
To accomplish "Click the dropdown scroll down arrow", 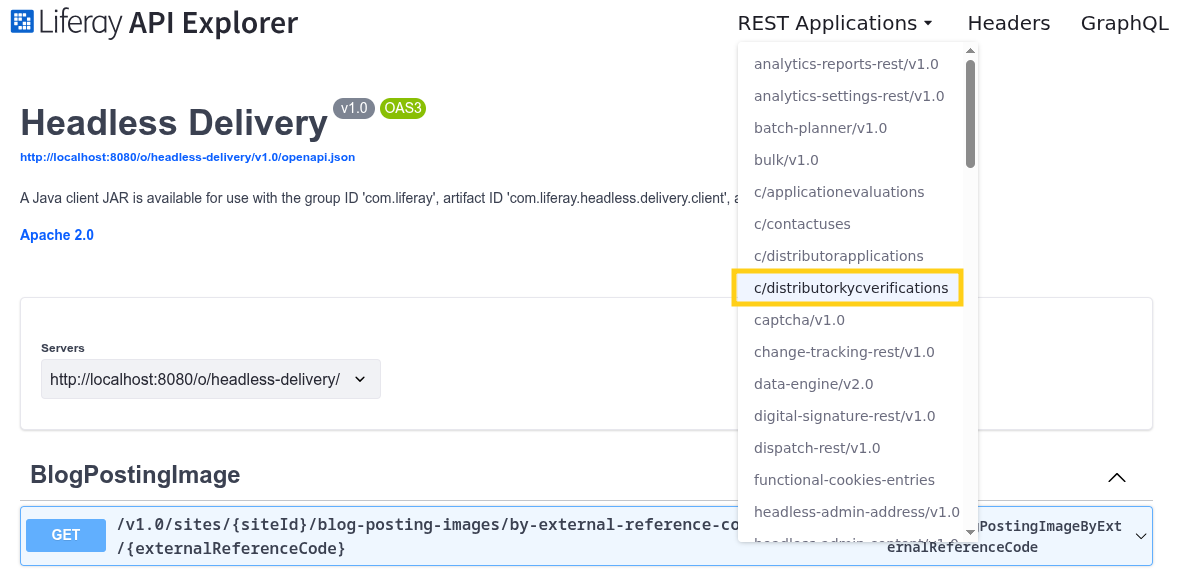I will click(x=970, y=533).
